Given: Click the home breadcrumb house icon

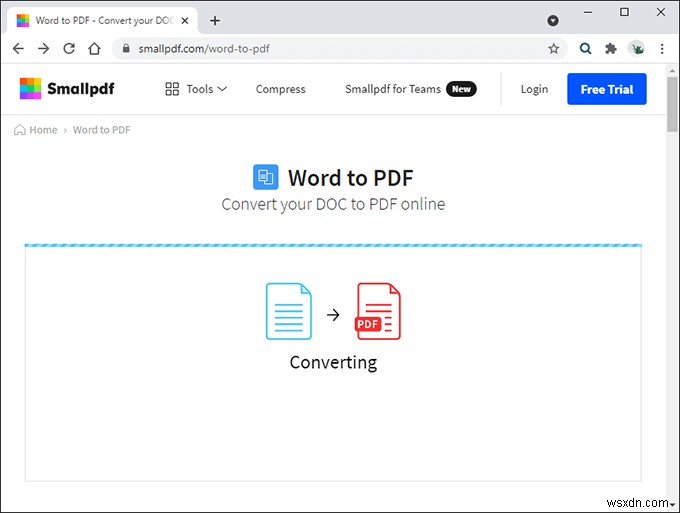Looking at the screenshot, I should (20, 130).
